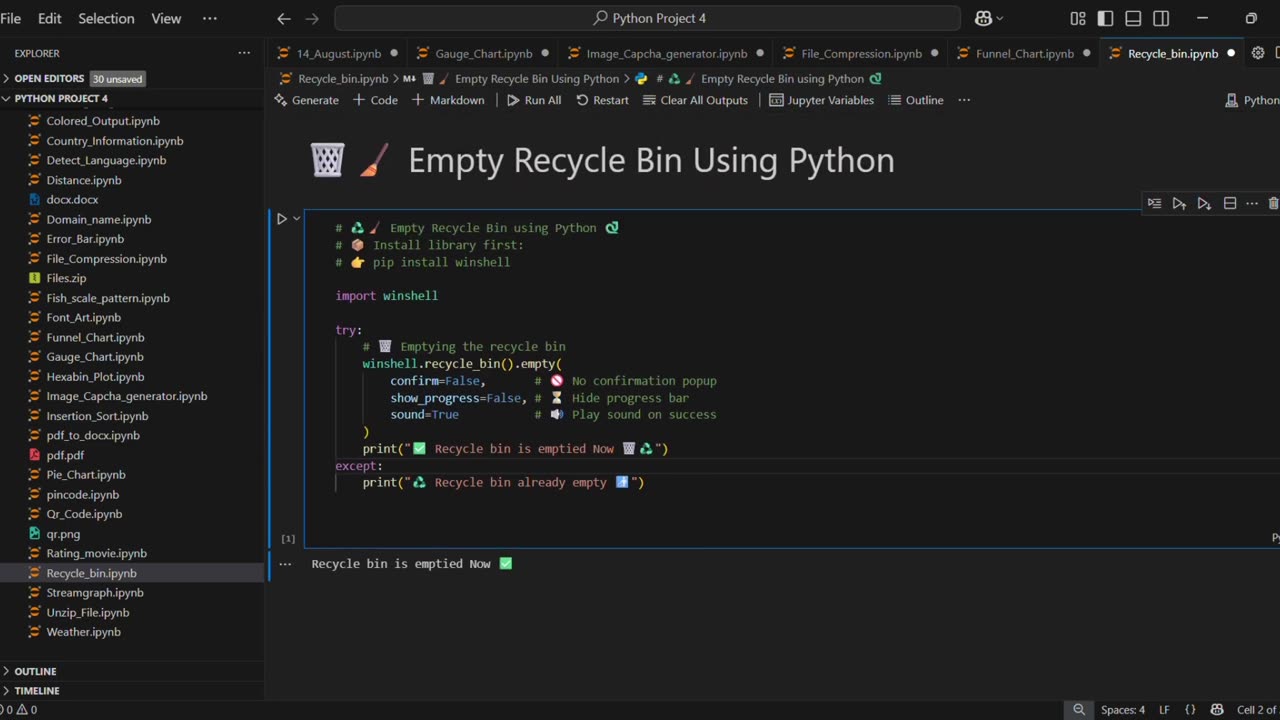Collapse the Python Project 4 folder
This screenshot has width=1280, height=720.
61,98
